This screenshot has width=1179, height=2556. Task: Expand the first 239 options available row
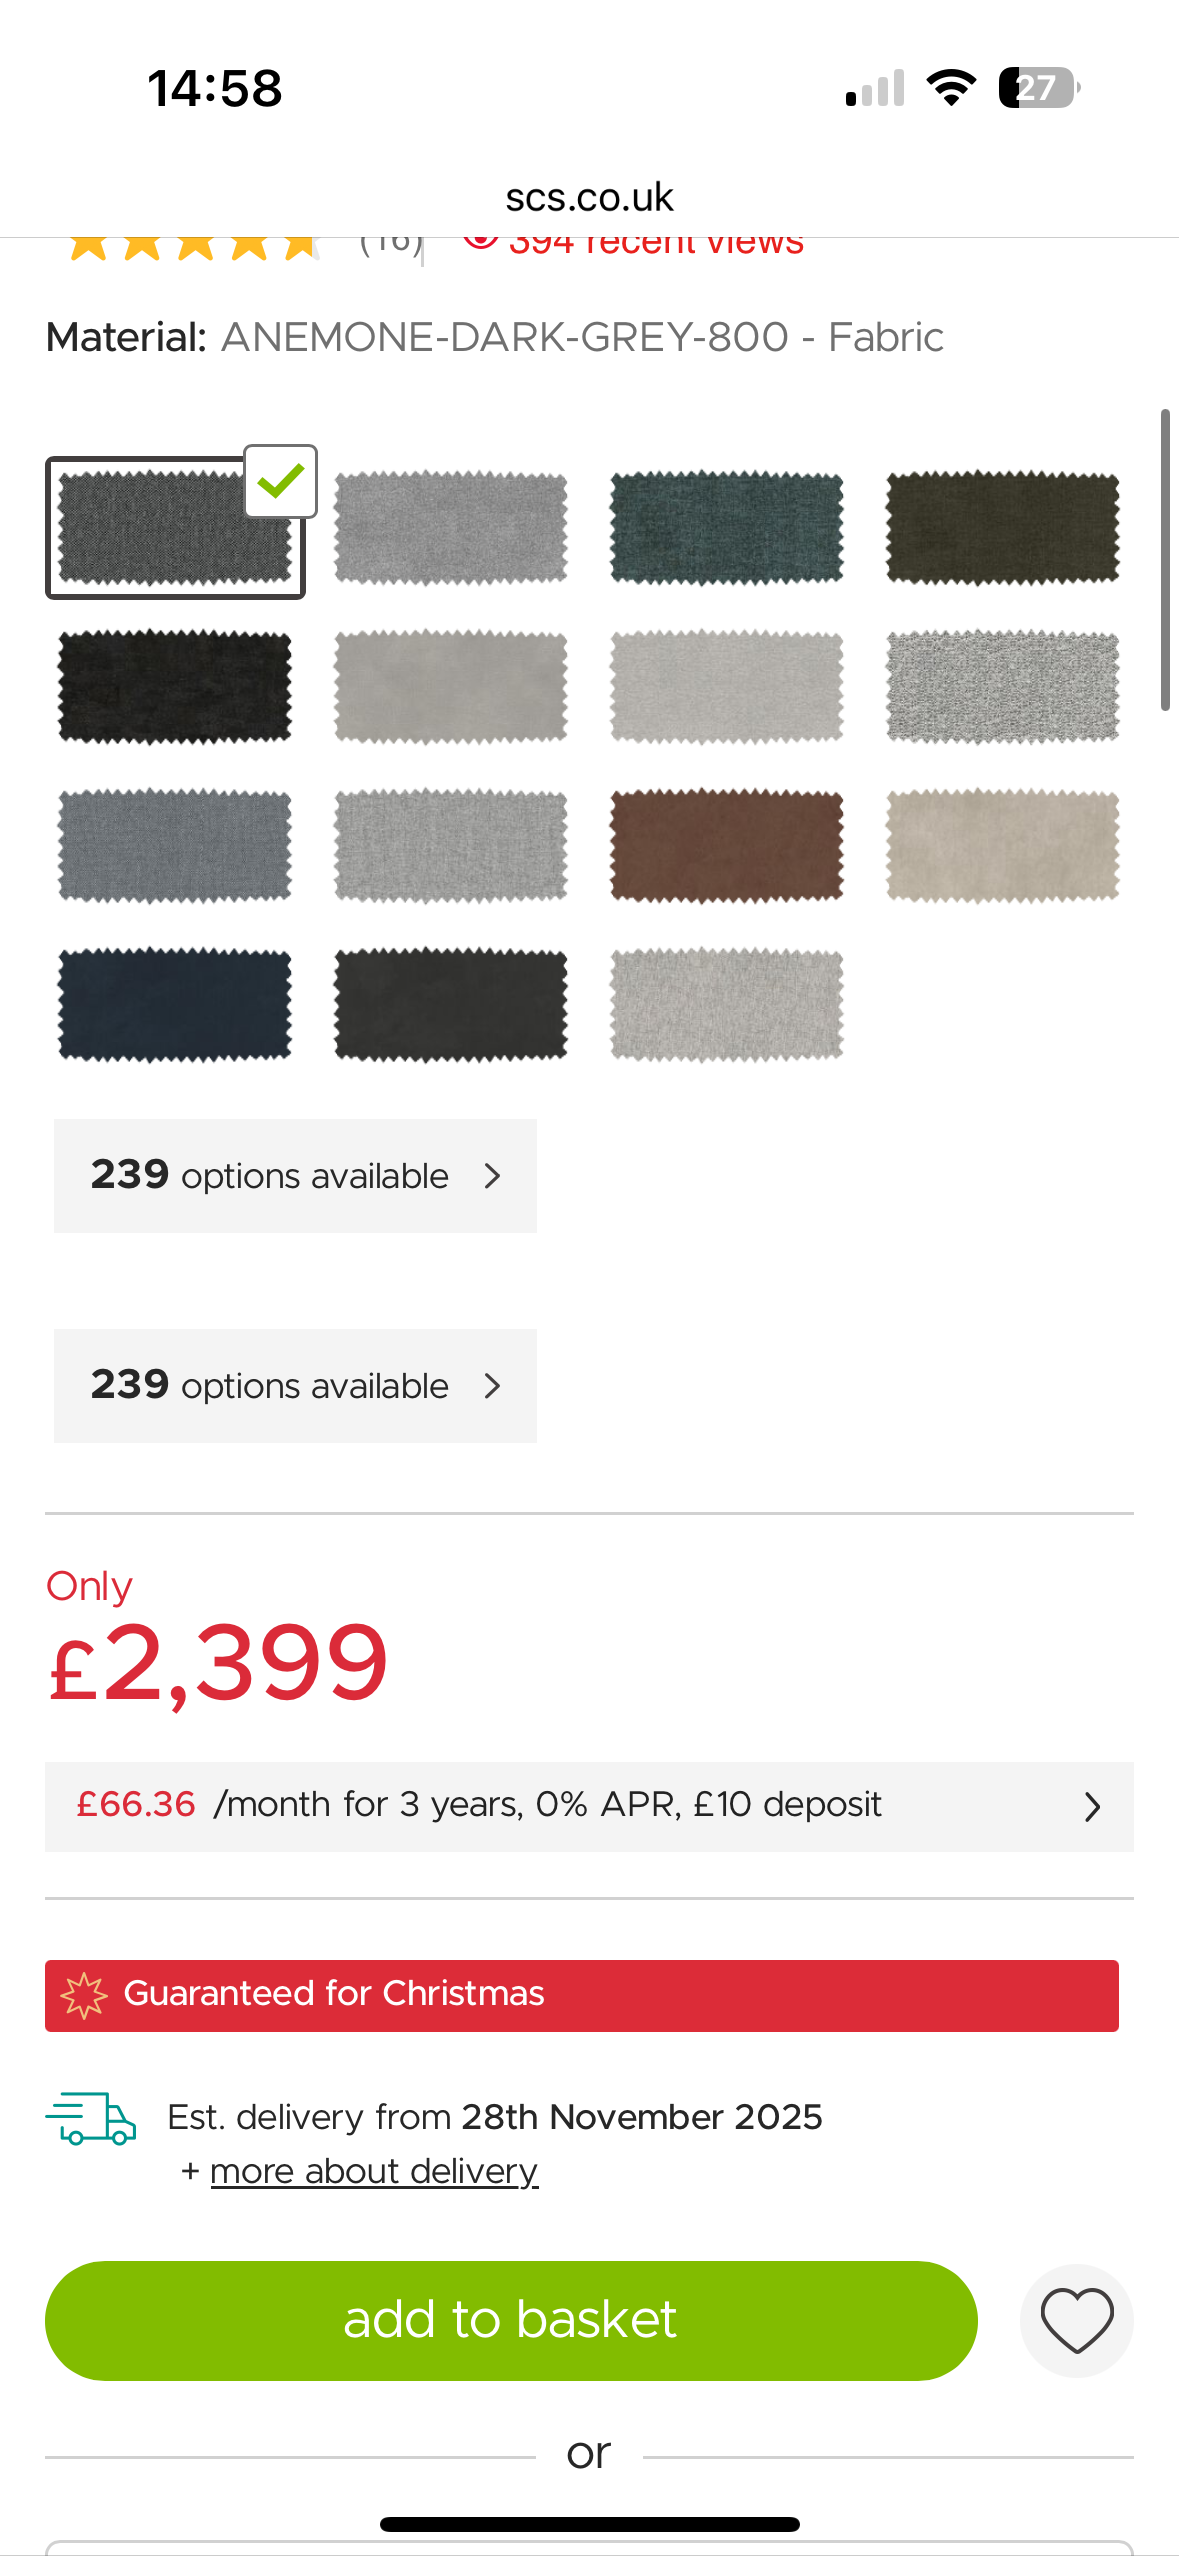[x=295, y=1176]
